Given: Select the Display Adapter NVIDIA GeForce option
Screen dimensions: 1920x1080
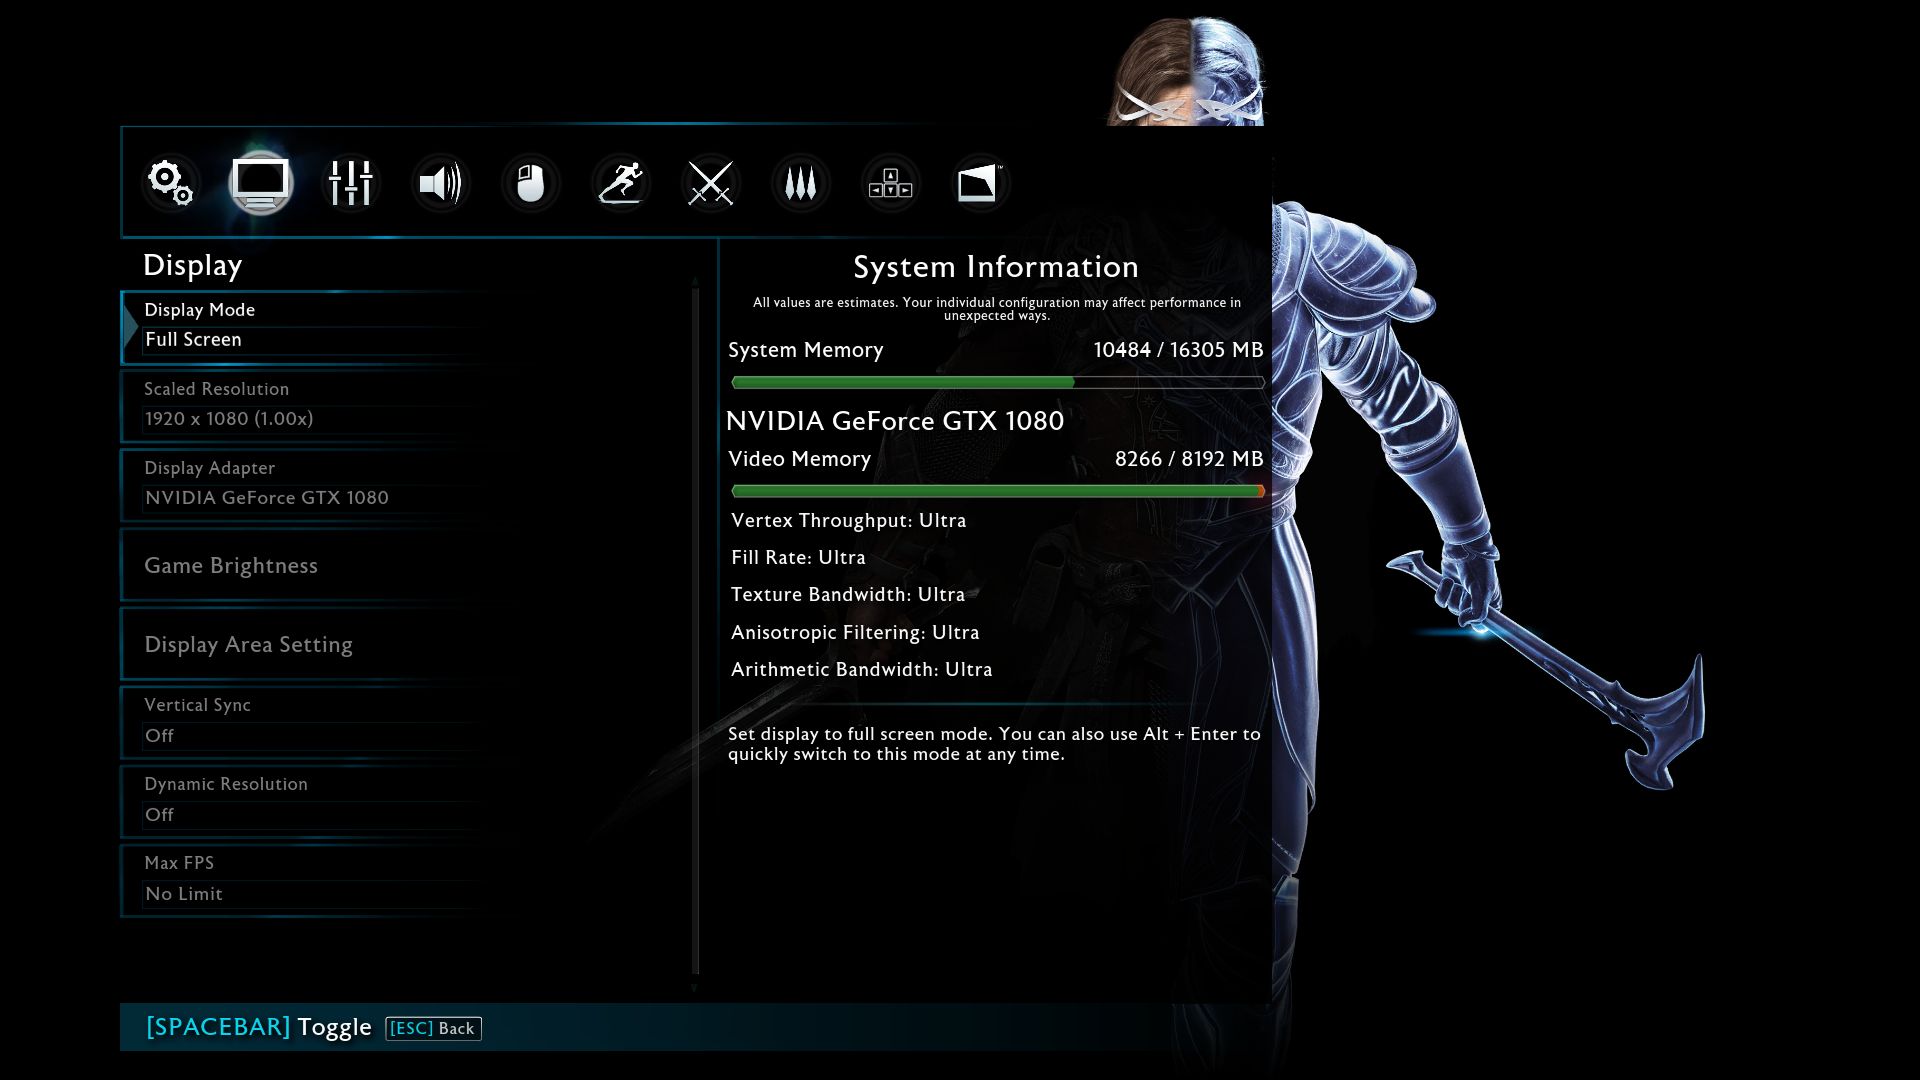Looking at the screenshot, I should tap(405, 484).
